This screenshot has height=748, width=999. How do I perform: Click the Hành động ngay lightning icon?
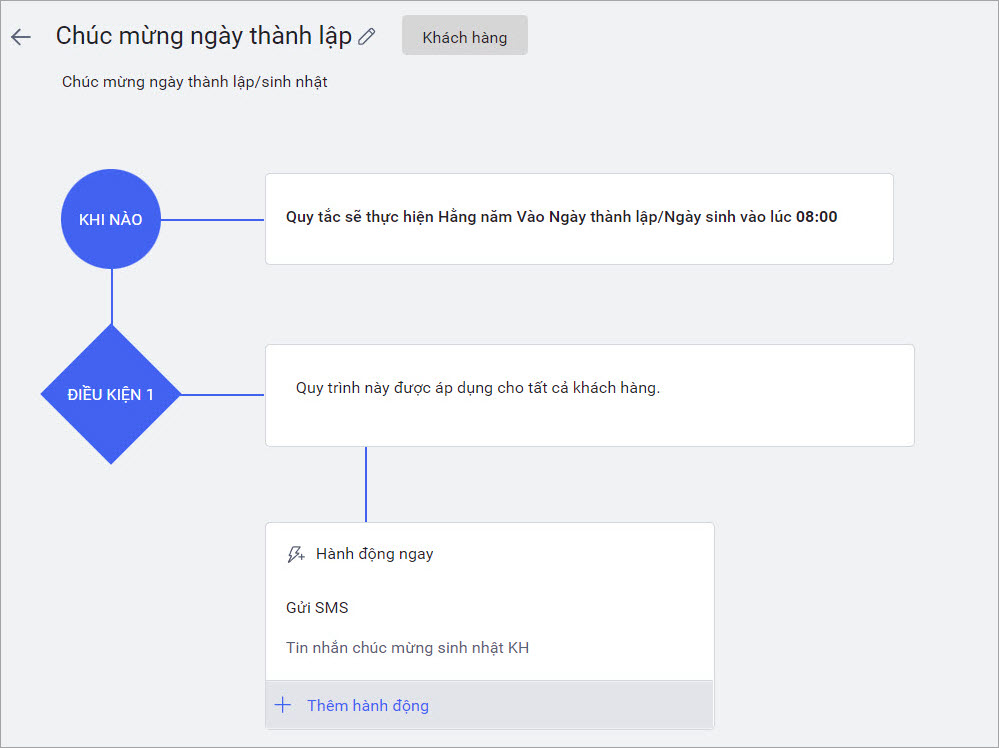click(x=296, y=554)
